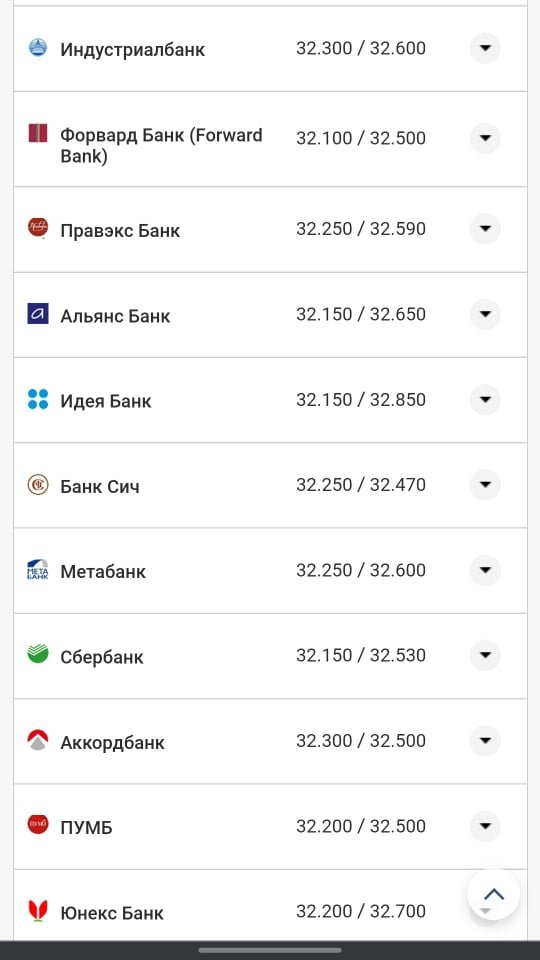The width and height of the screenshot is (540, 960).
Task: Click the Идея Банк four-dots logo
Action: tap(38, 399)
